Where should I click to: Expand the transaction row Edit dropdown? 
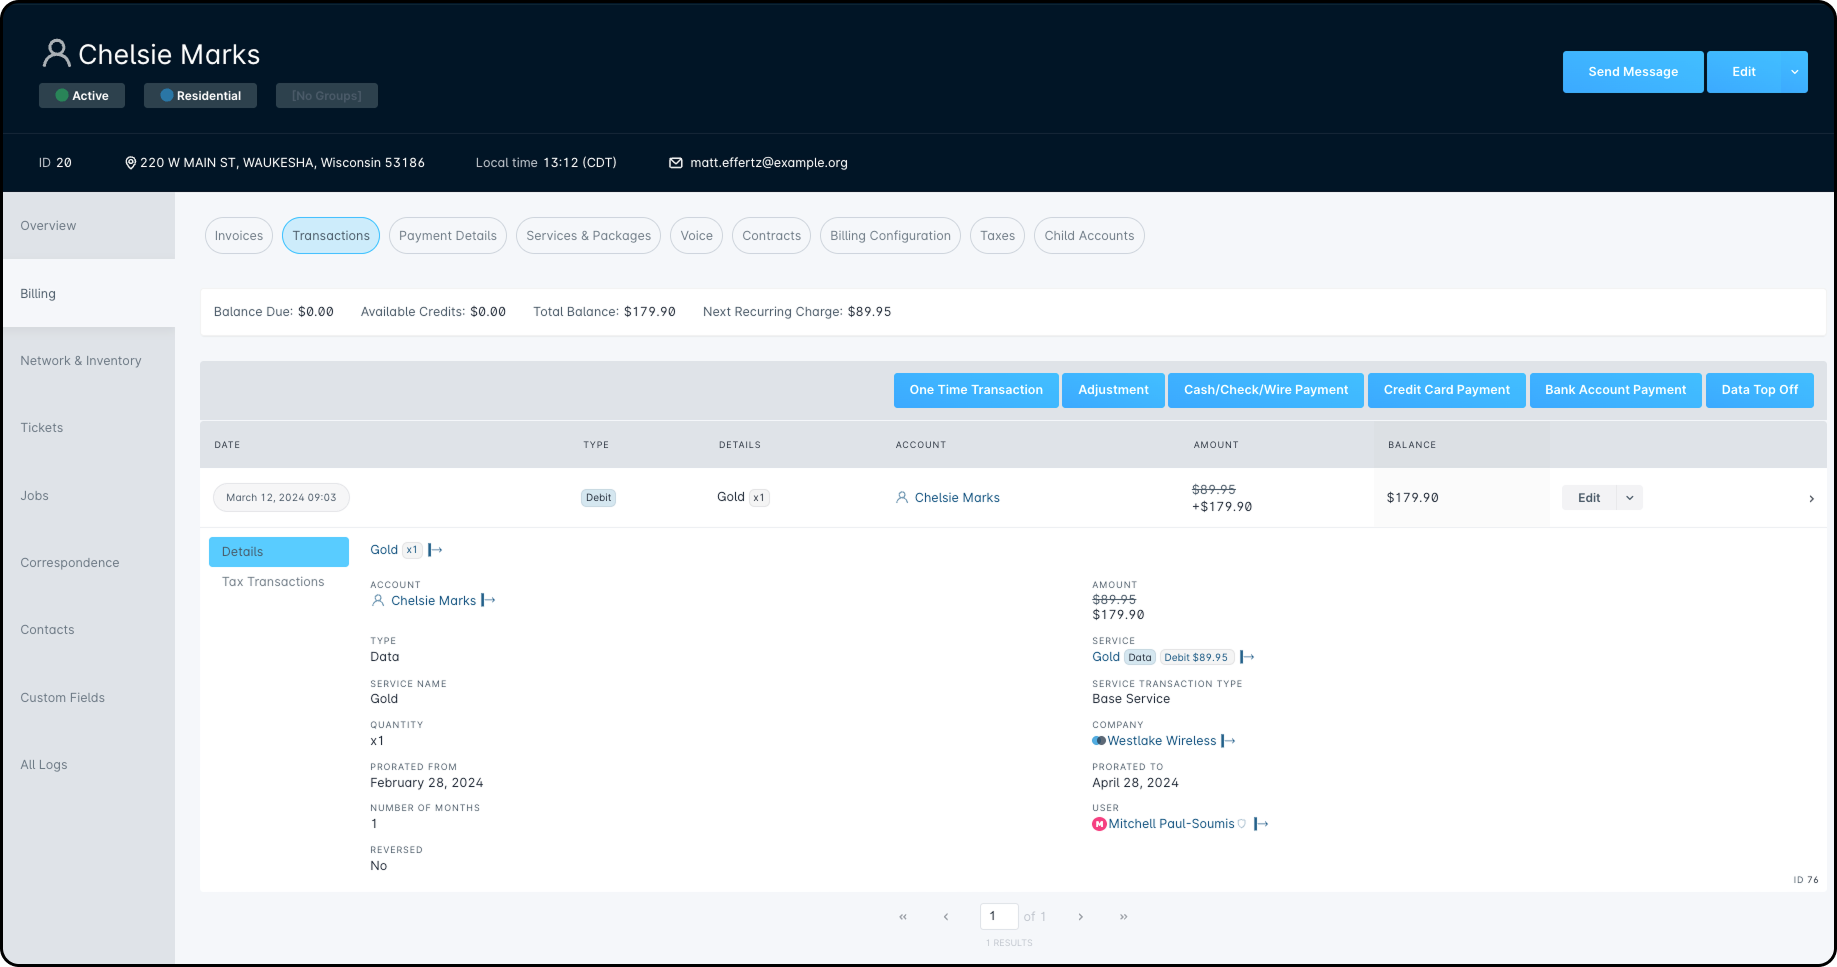click(1630, 498)
